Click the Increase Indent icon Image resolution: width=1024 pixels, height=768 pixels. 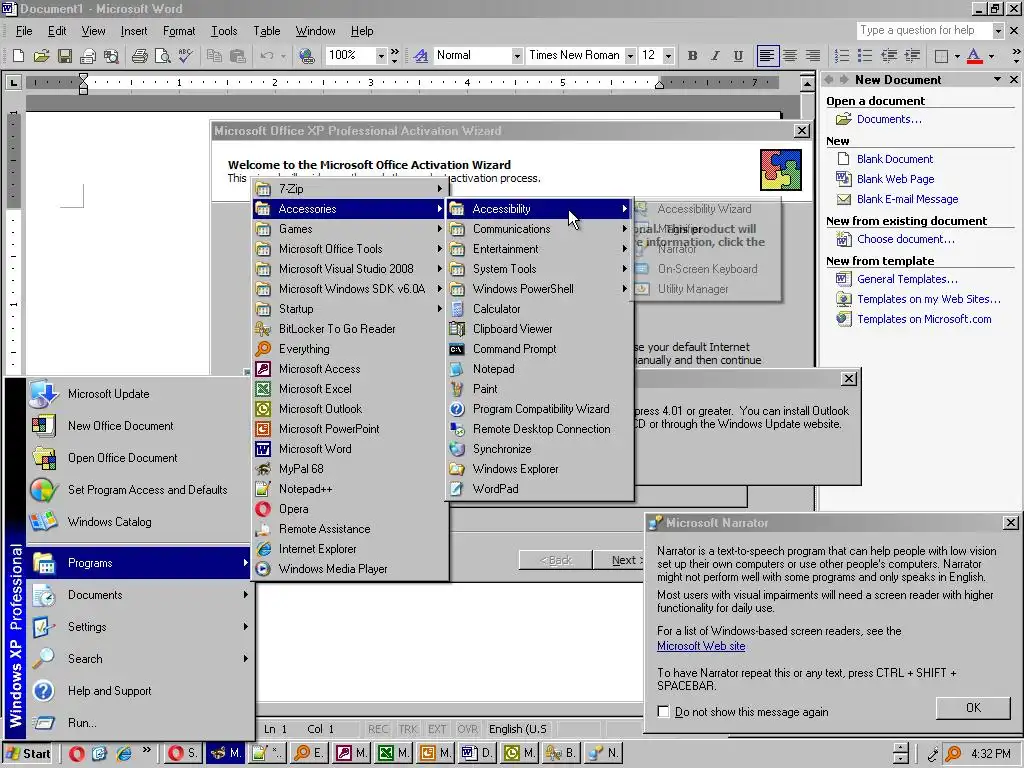point(912,56)
